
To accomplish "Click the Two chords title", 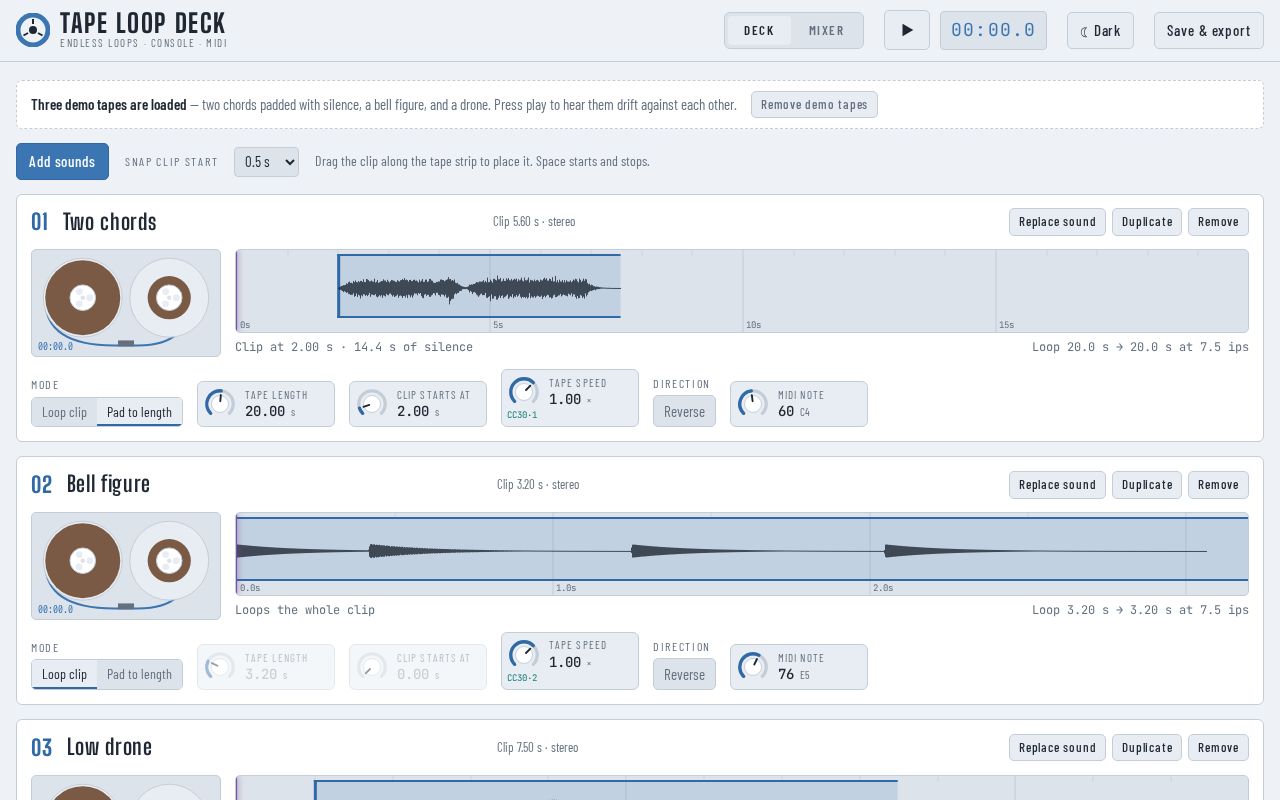I will 110,222.
